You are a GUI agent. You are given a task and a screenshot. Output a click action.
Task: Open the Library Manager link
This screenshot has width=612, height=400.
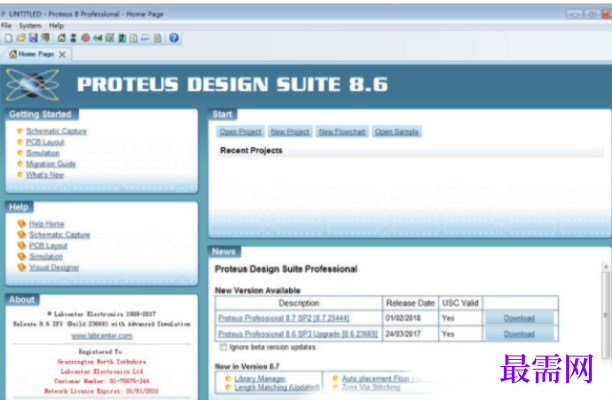coord(260,379)
